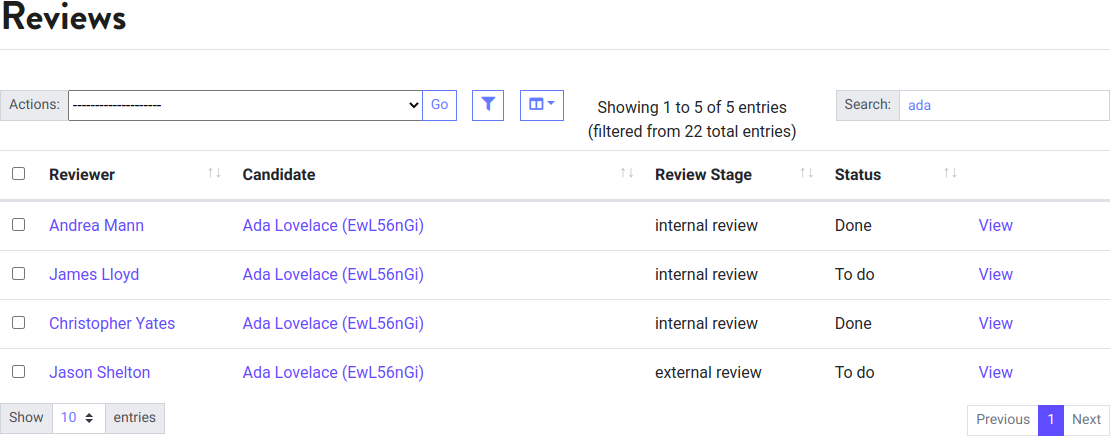This screenshot has width=1110, height=436.
Task: Sort by Review Stage column arrows
Action: point(806,174)
